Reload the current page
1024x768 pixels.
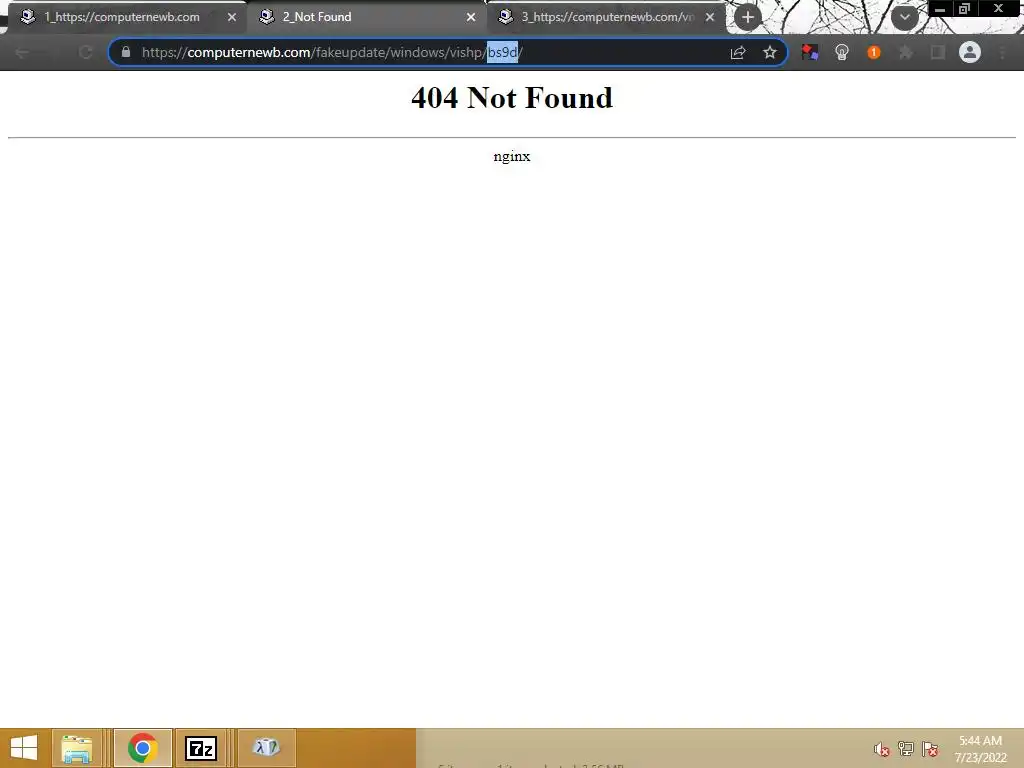click(x=86, y=53)
